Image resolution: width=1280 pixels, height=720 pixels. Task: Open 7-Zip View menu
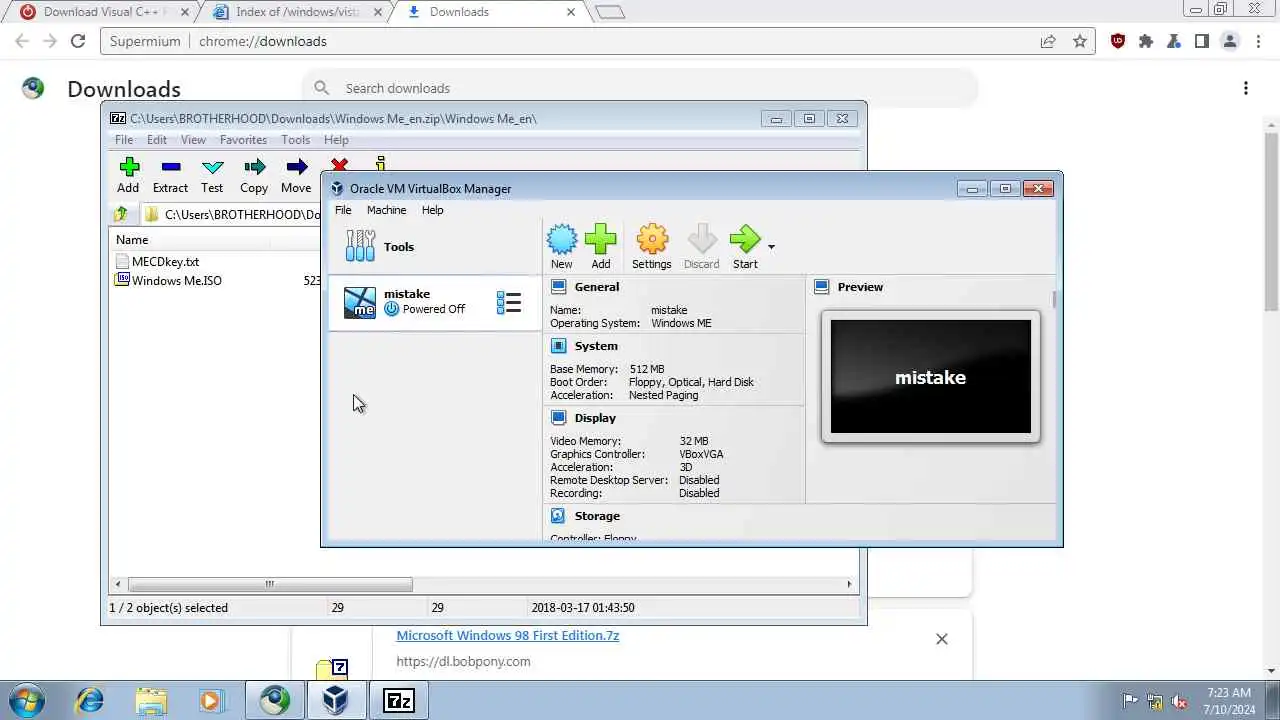coord(193,140)
